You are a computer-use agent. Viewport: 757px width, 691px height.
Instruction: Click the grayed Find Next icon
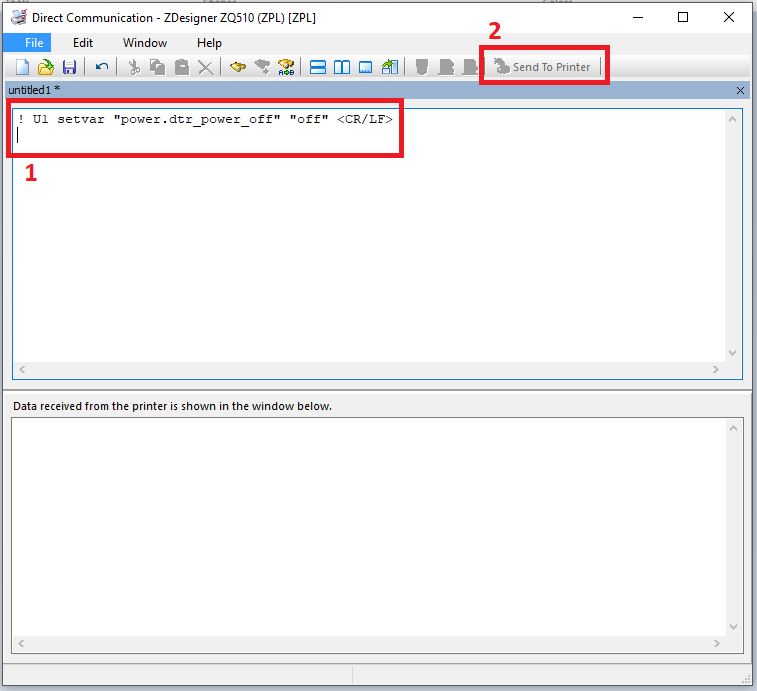coord(262,67)
